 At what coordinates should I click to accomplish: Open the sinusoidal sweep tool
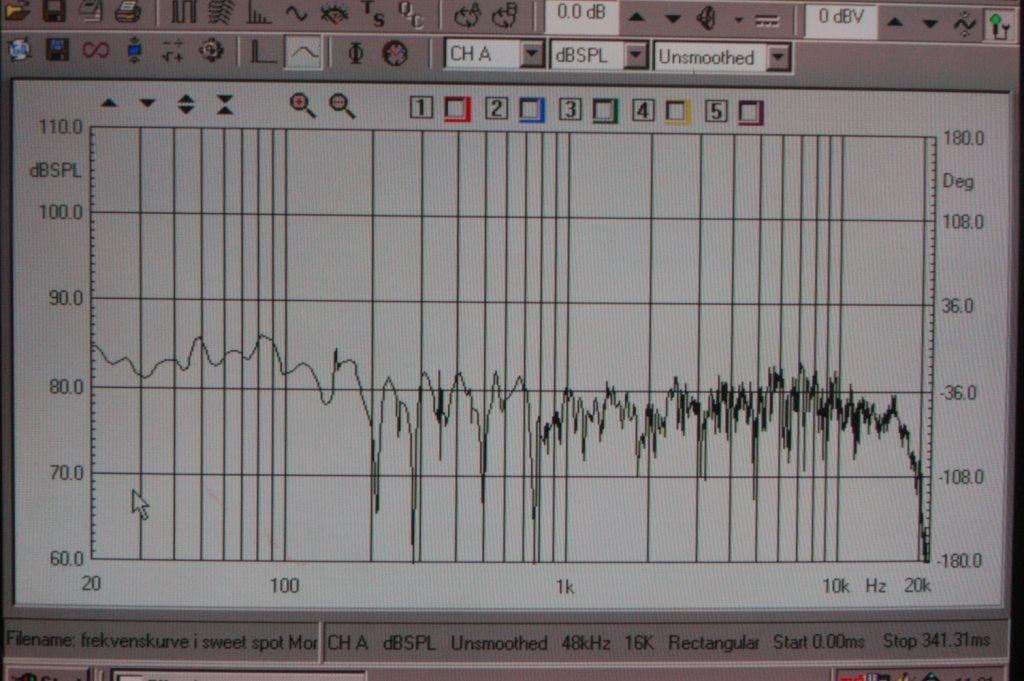click(296, 13)
